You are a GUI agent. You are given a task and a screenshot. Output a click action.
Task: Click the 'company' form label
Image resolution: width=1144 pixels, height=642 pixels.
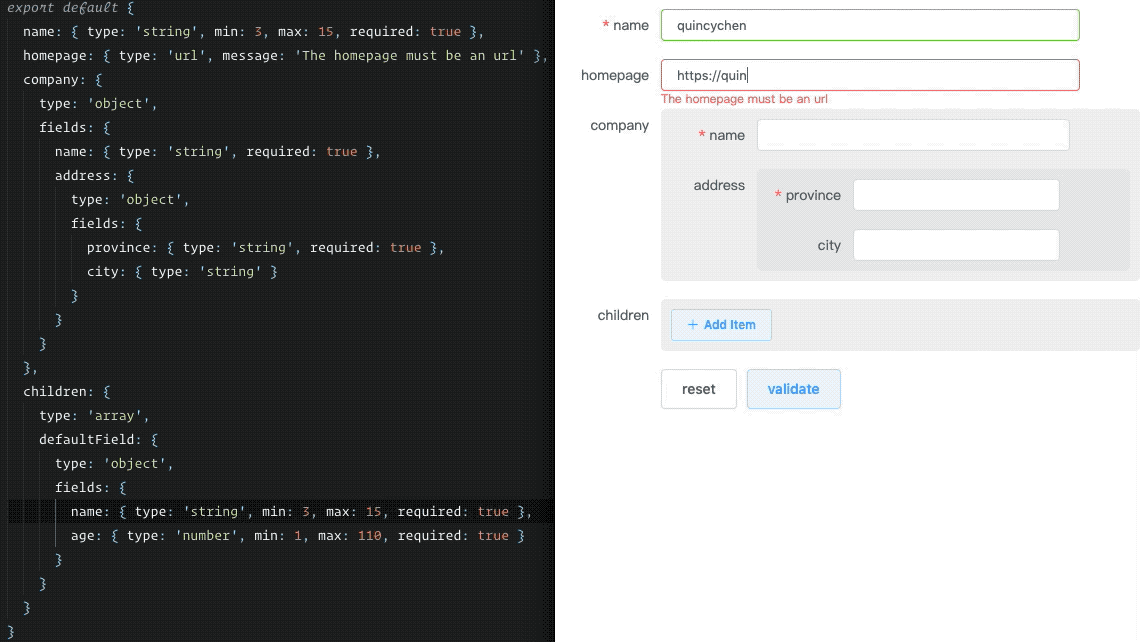[619, 125]
